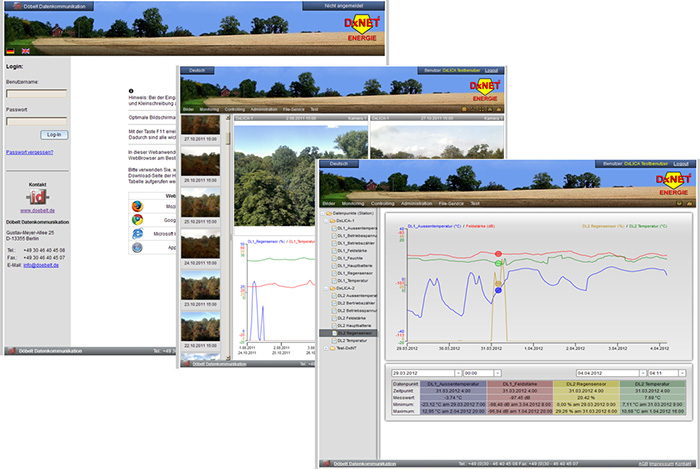Click blue DL1_Aussentemperatur table header cell
Viewport: 700px width, 469px height.
(453, 384)
